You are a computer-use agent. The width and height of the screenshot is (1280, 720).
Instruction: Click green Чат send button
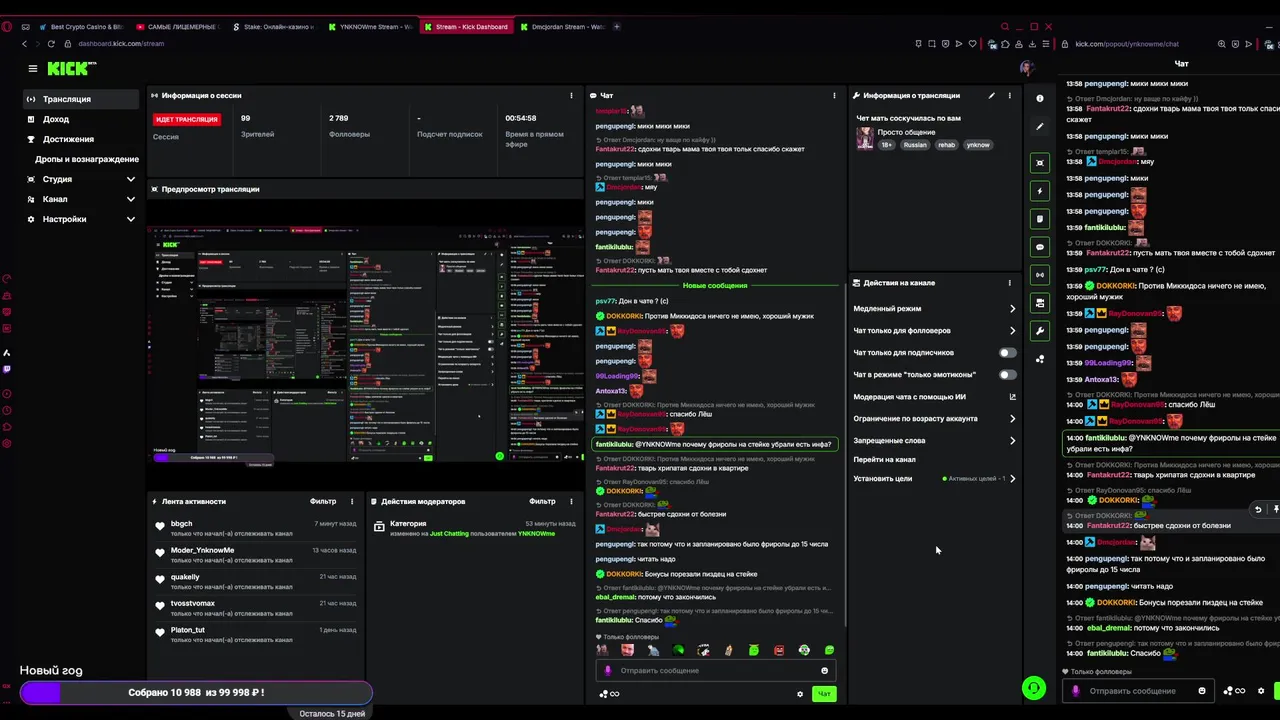(x=824, y=694)
